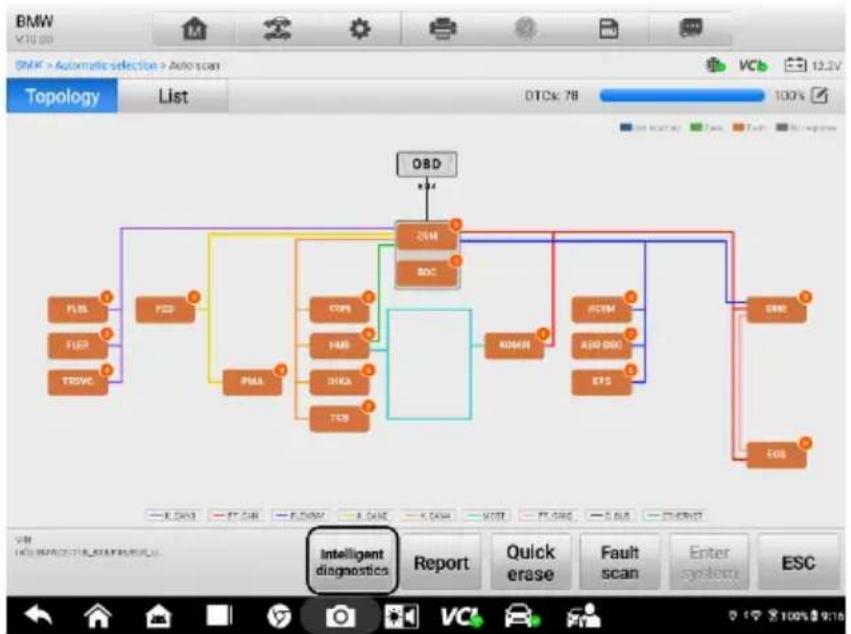
Task: Select the TCB module node
Action: [x=339, y=418]
